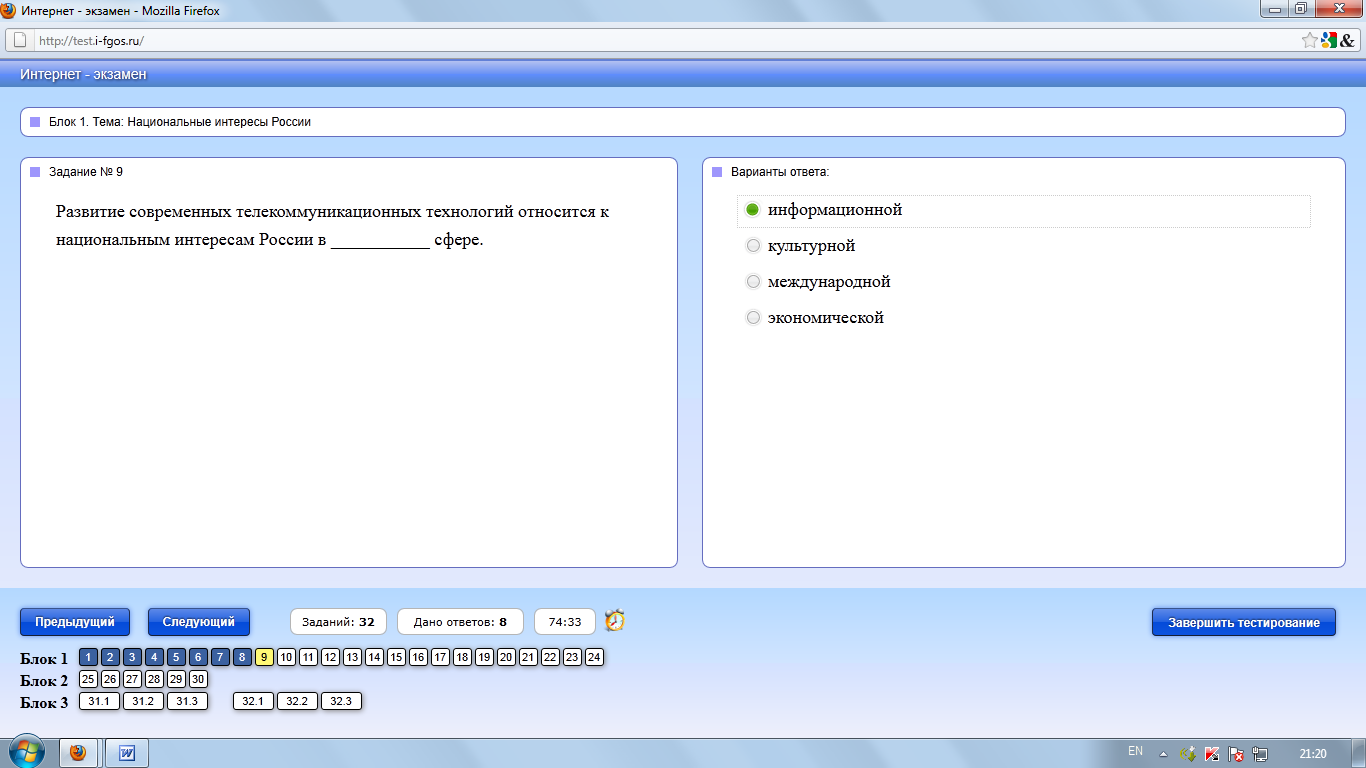Click the Action Center flag icon

coord(1236,754)
